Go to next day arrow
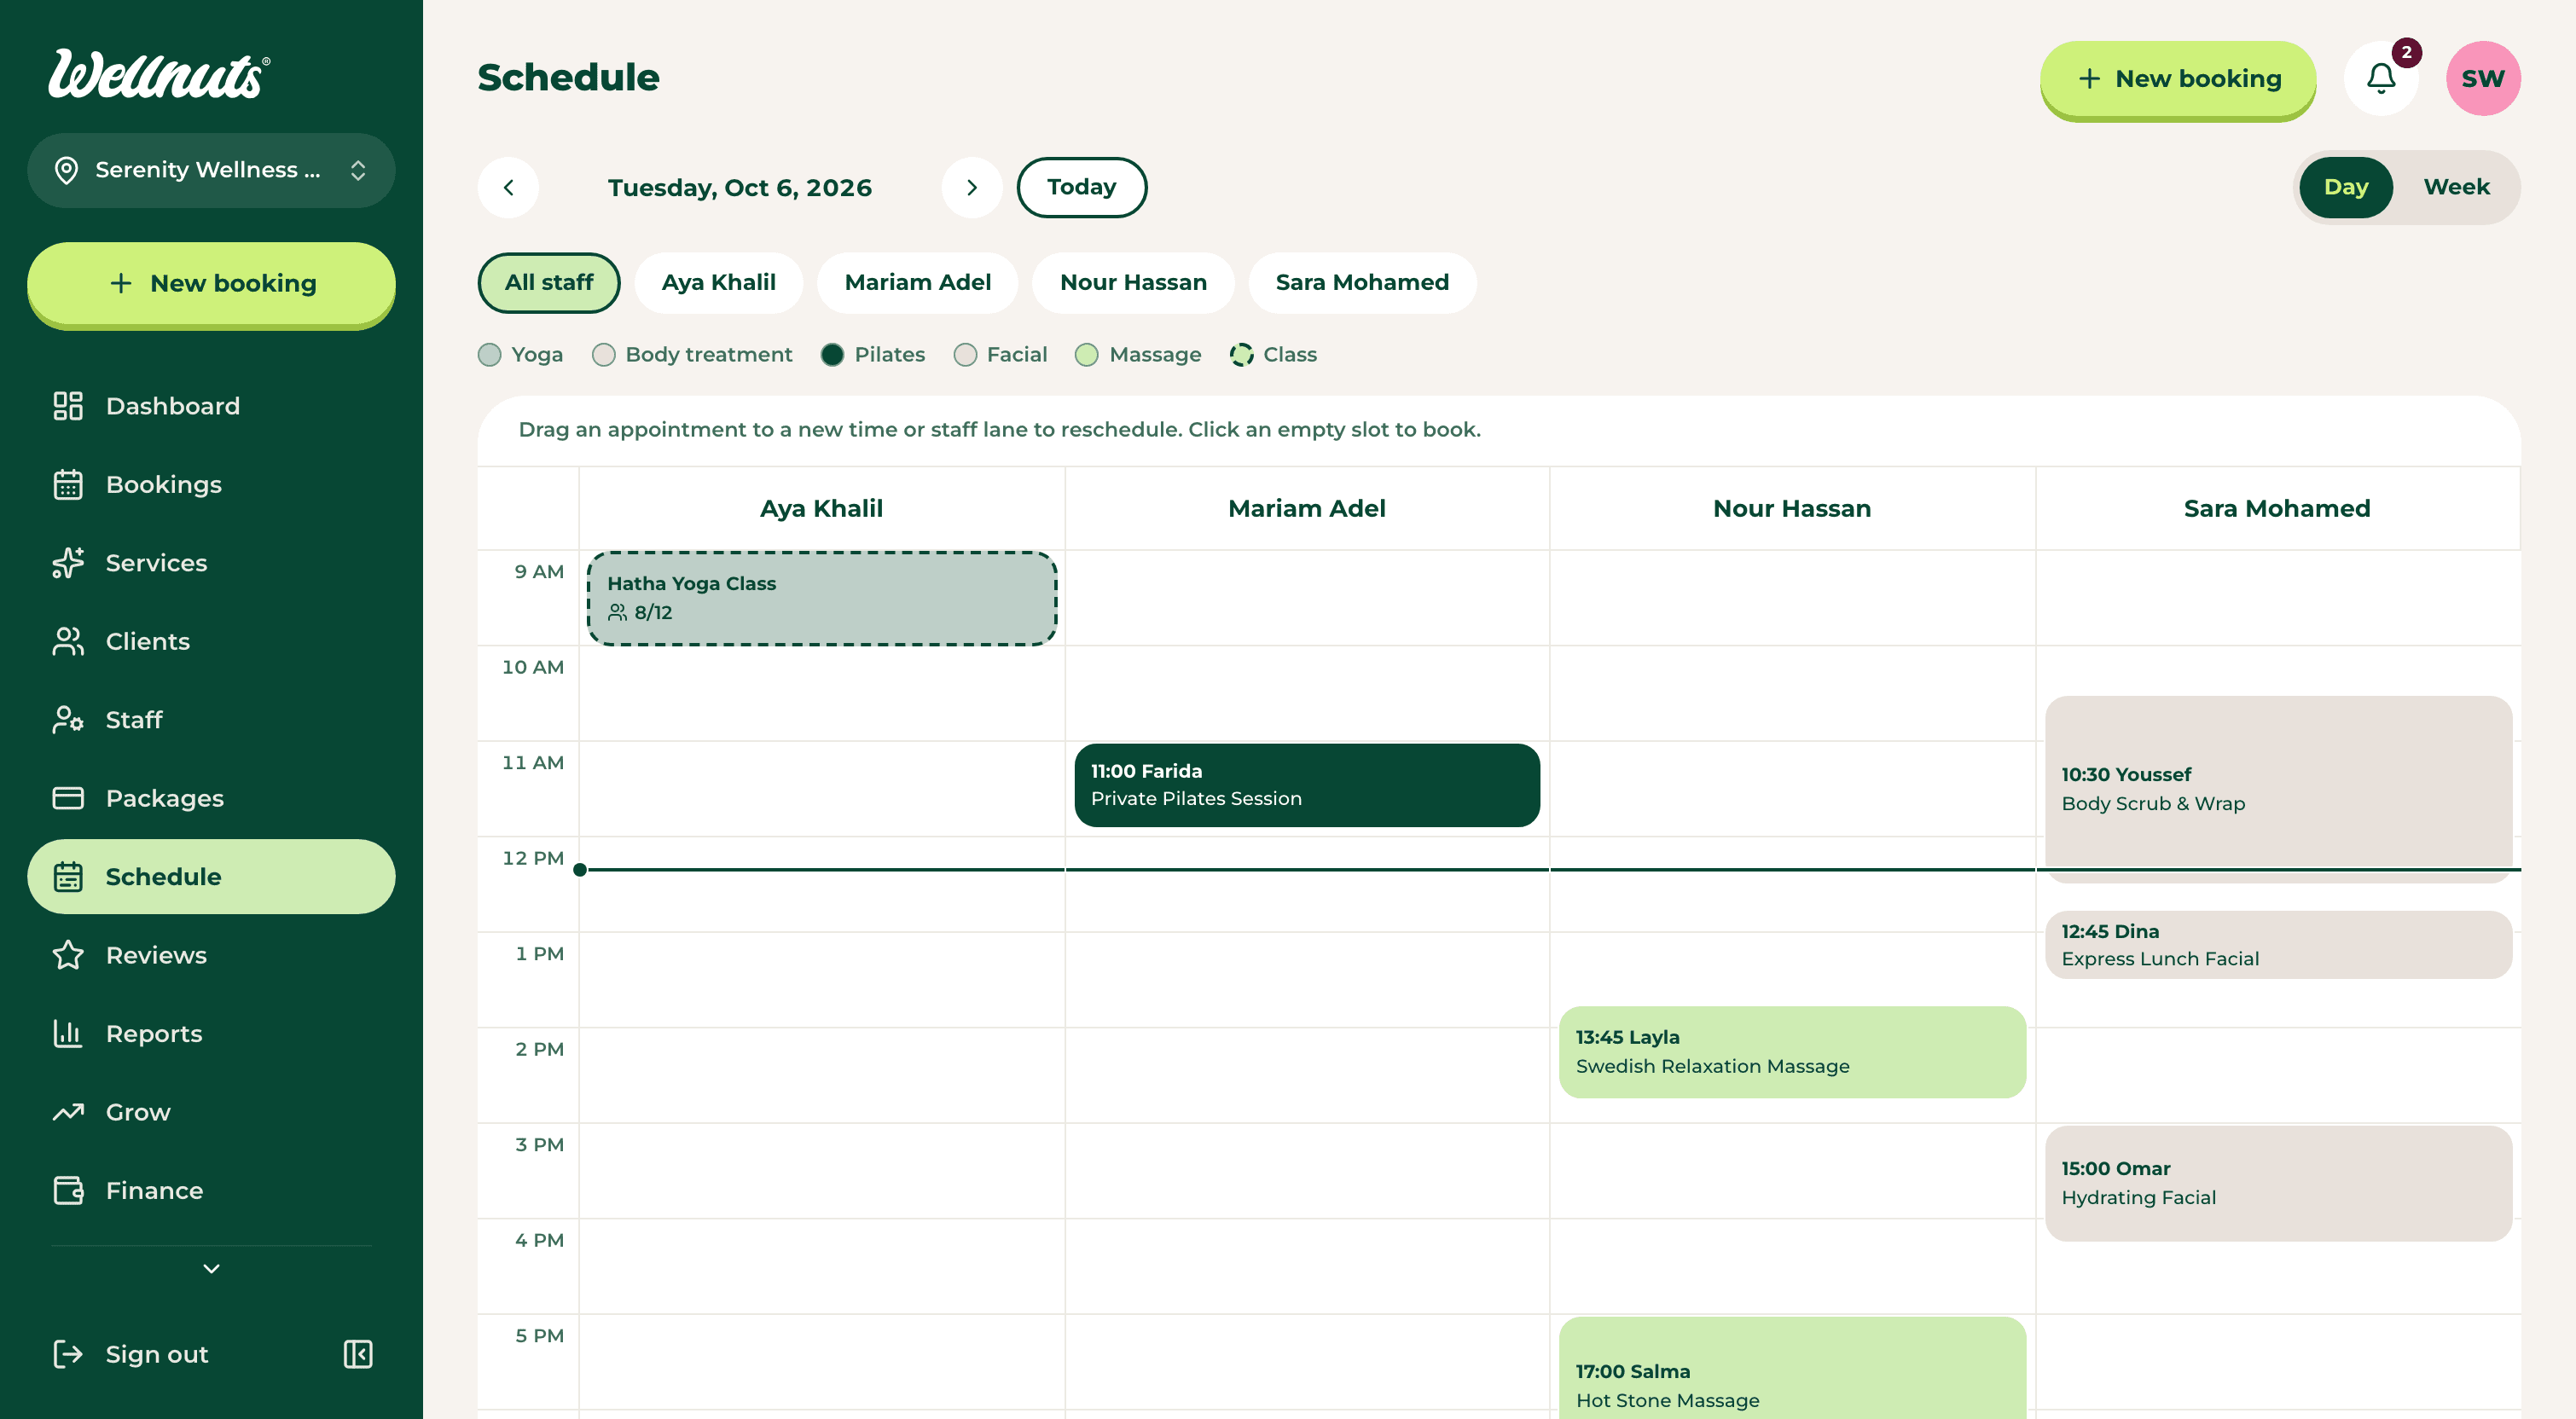This screenshot has height=1419, width=2576. 972,187
